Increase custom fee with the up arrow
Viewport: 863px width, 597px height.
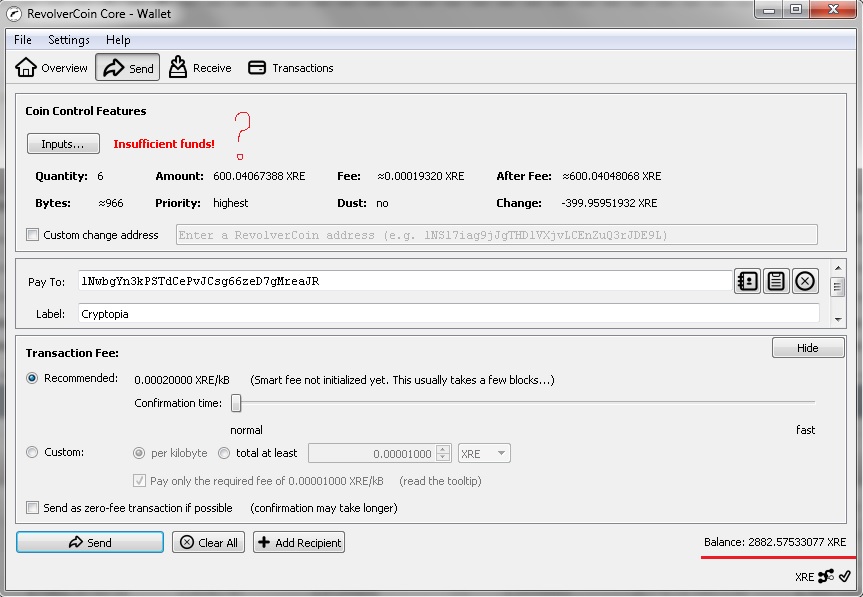pyautogui.click(x=443, y=448)
